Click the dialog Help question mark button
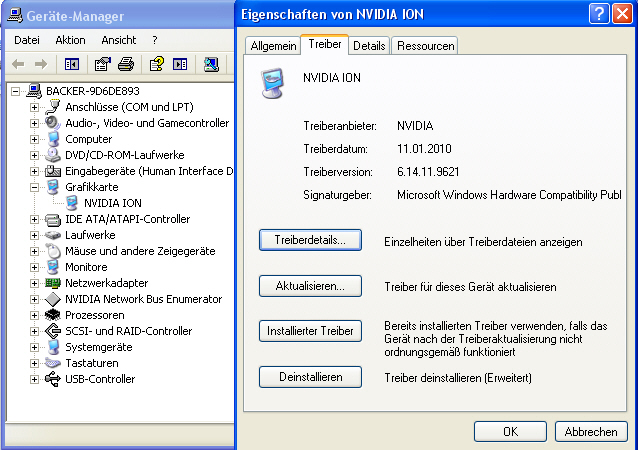638x450 pixels. pos(599,14)
